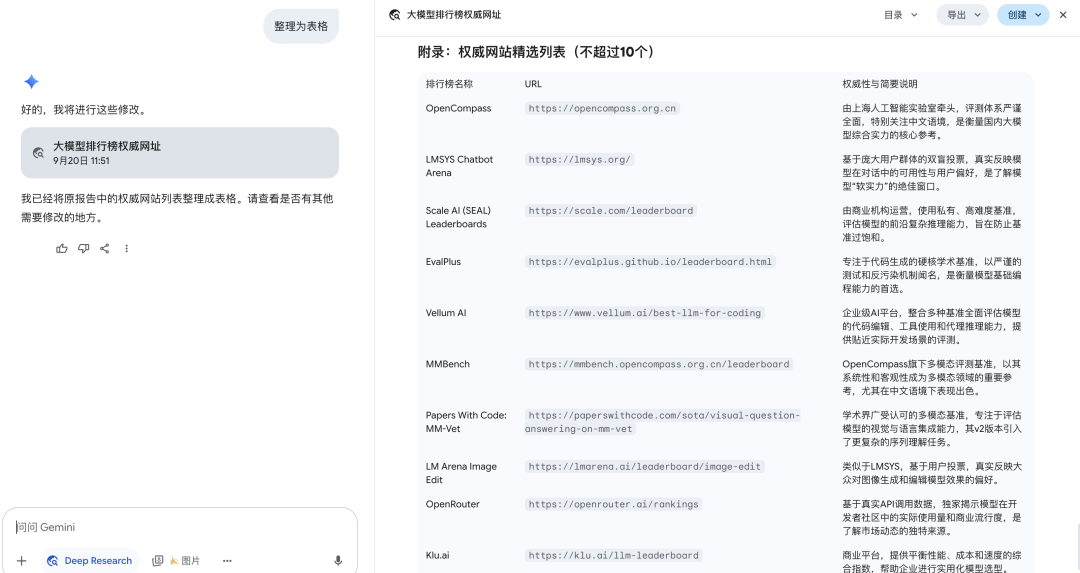This screenshot has height=573, width=1080.
Task: Click the vellum.ai best-llm-for-coding URL
Action: pyautogui.click(x=645, y=313)
